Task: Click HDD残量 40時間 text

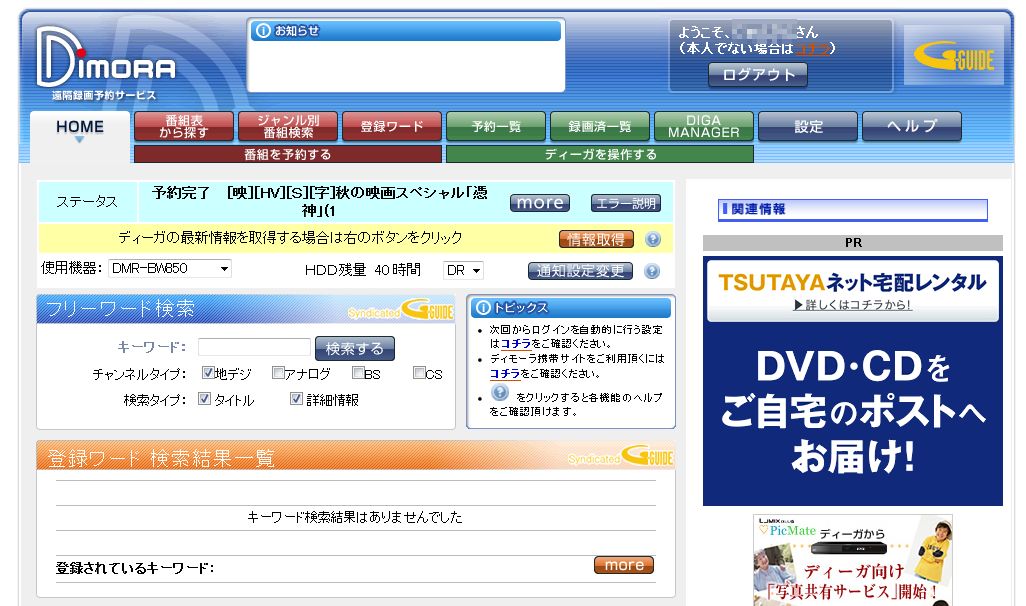Action: 363,270
